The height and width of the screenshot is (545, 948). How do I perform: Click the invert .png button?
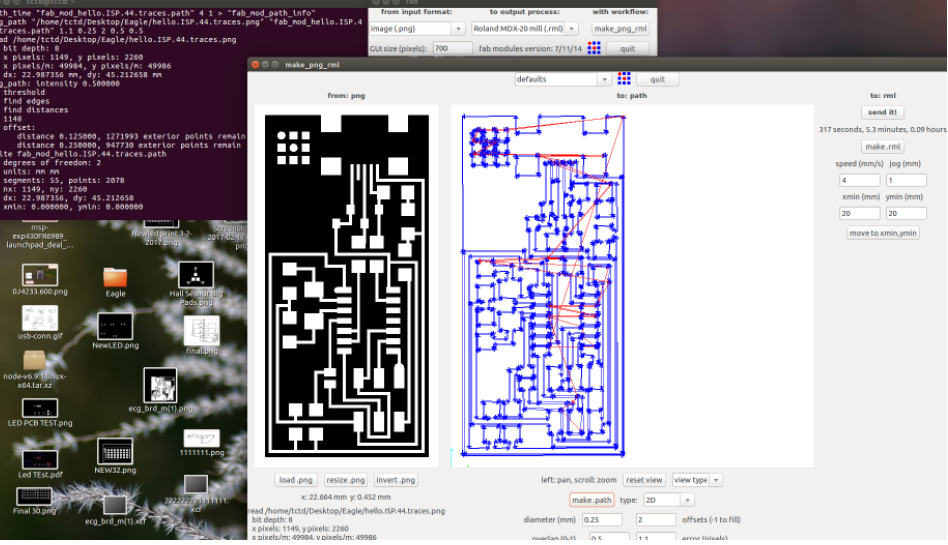(395, 480)
